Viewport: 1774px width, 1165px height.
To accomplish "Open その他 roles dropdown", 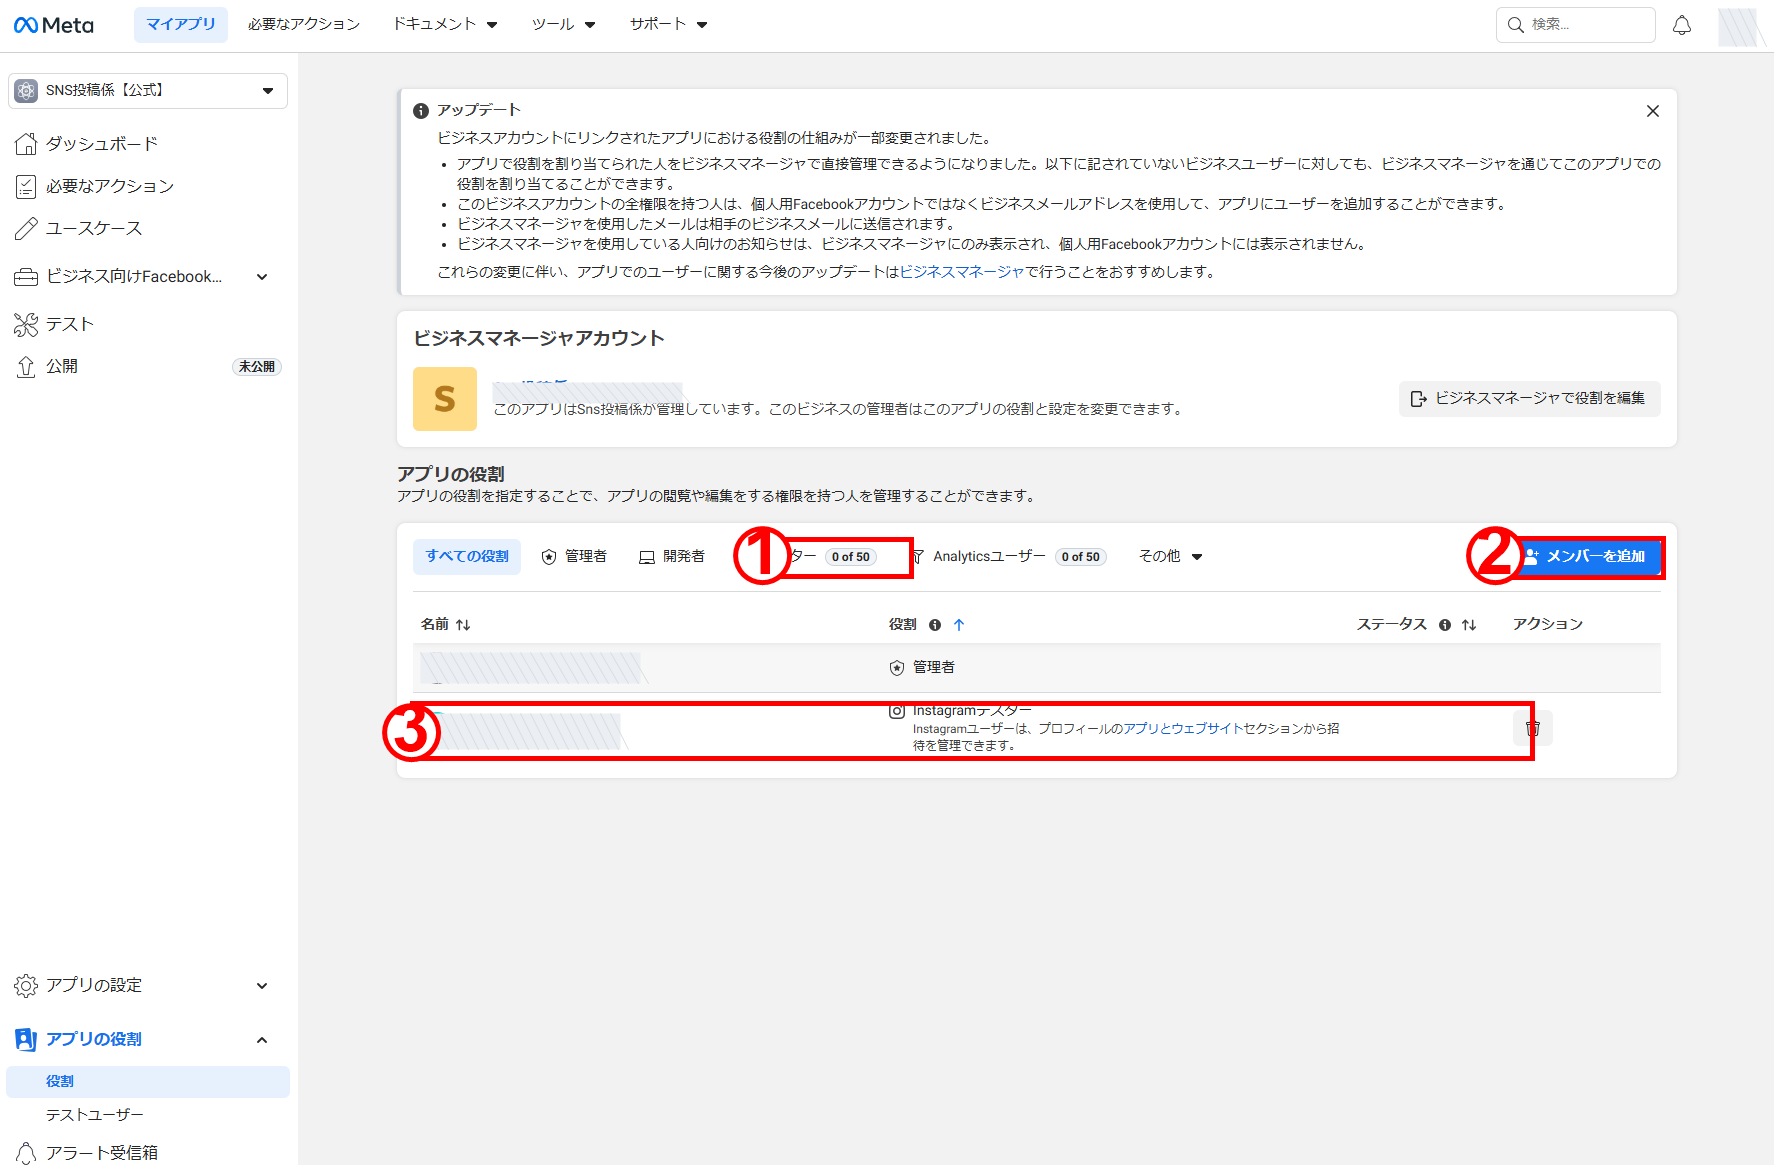I will [1171, 556].
